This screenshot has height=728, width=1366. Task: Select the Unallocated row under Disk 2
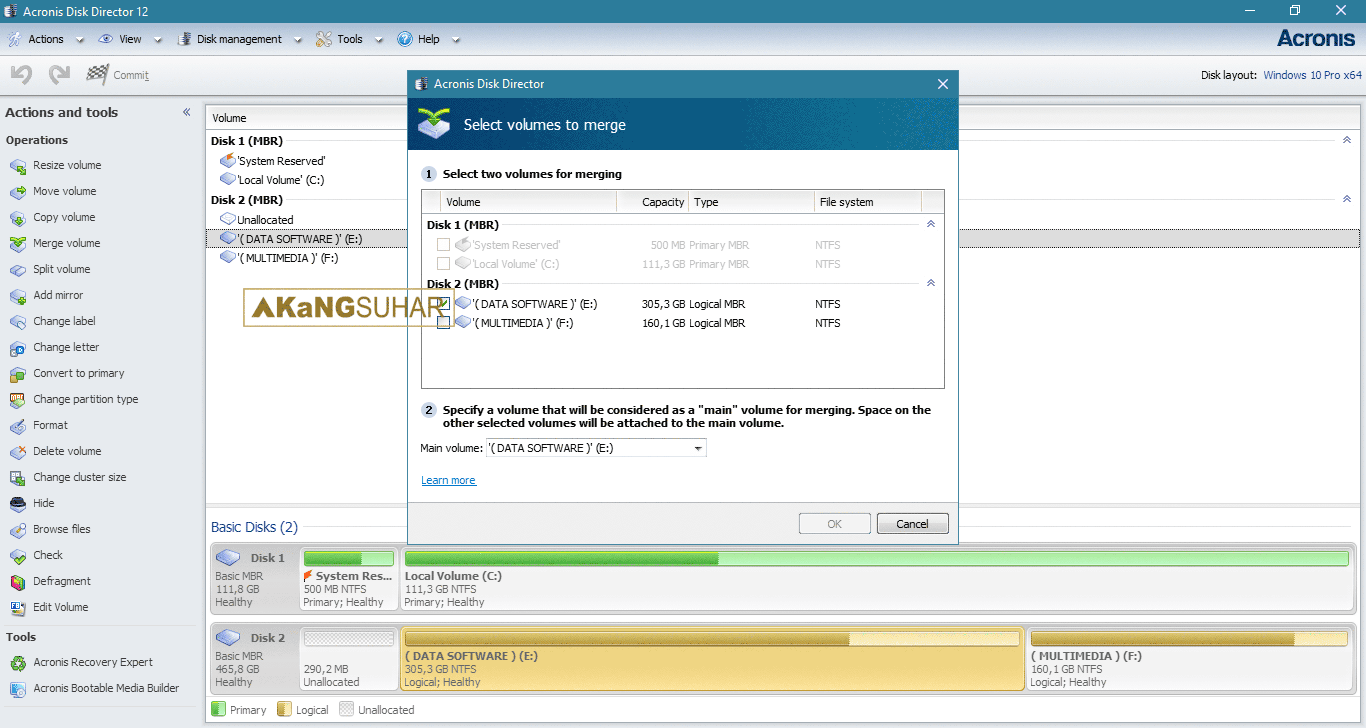[257, 219]
